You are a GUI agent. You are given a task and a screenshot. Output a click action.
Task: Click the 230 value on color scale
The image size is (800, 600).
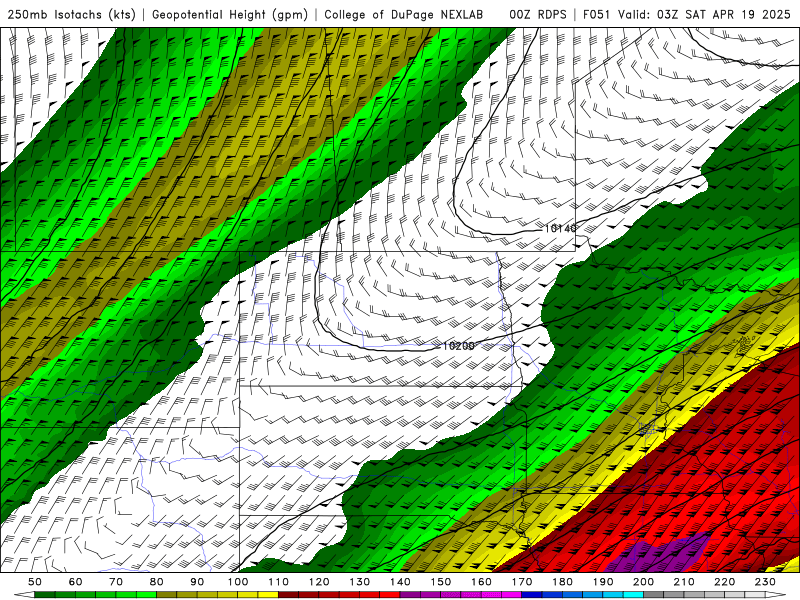pos(765,582)
